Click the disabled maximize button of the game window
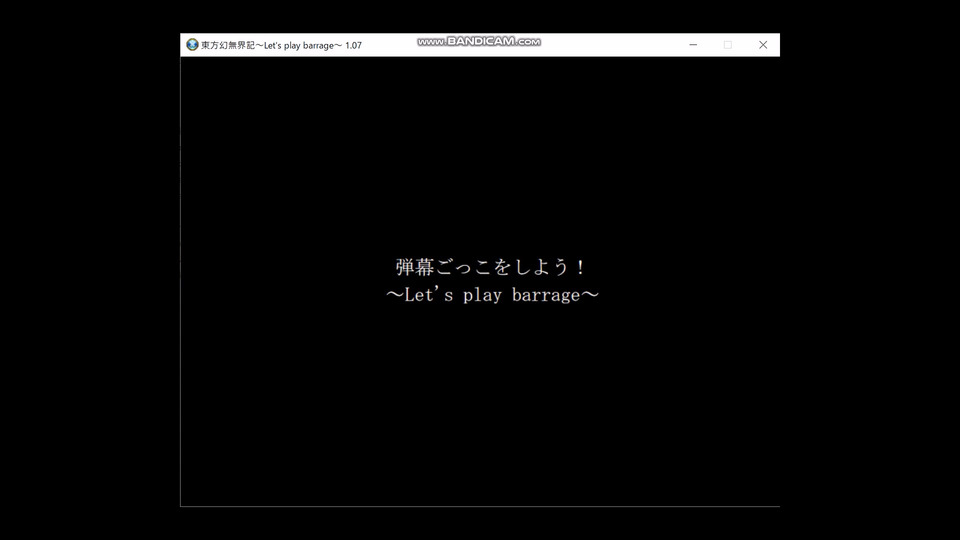This screenshot has height=540, width=960. 727,45
